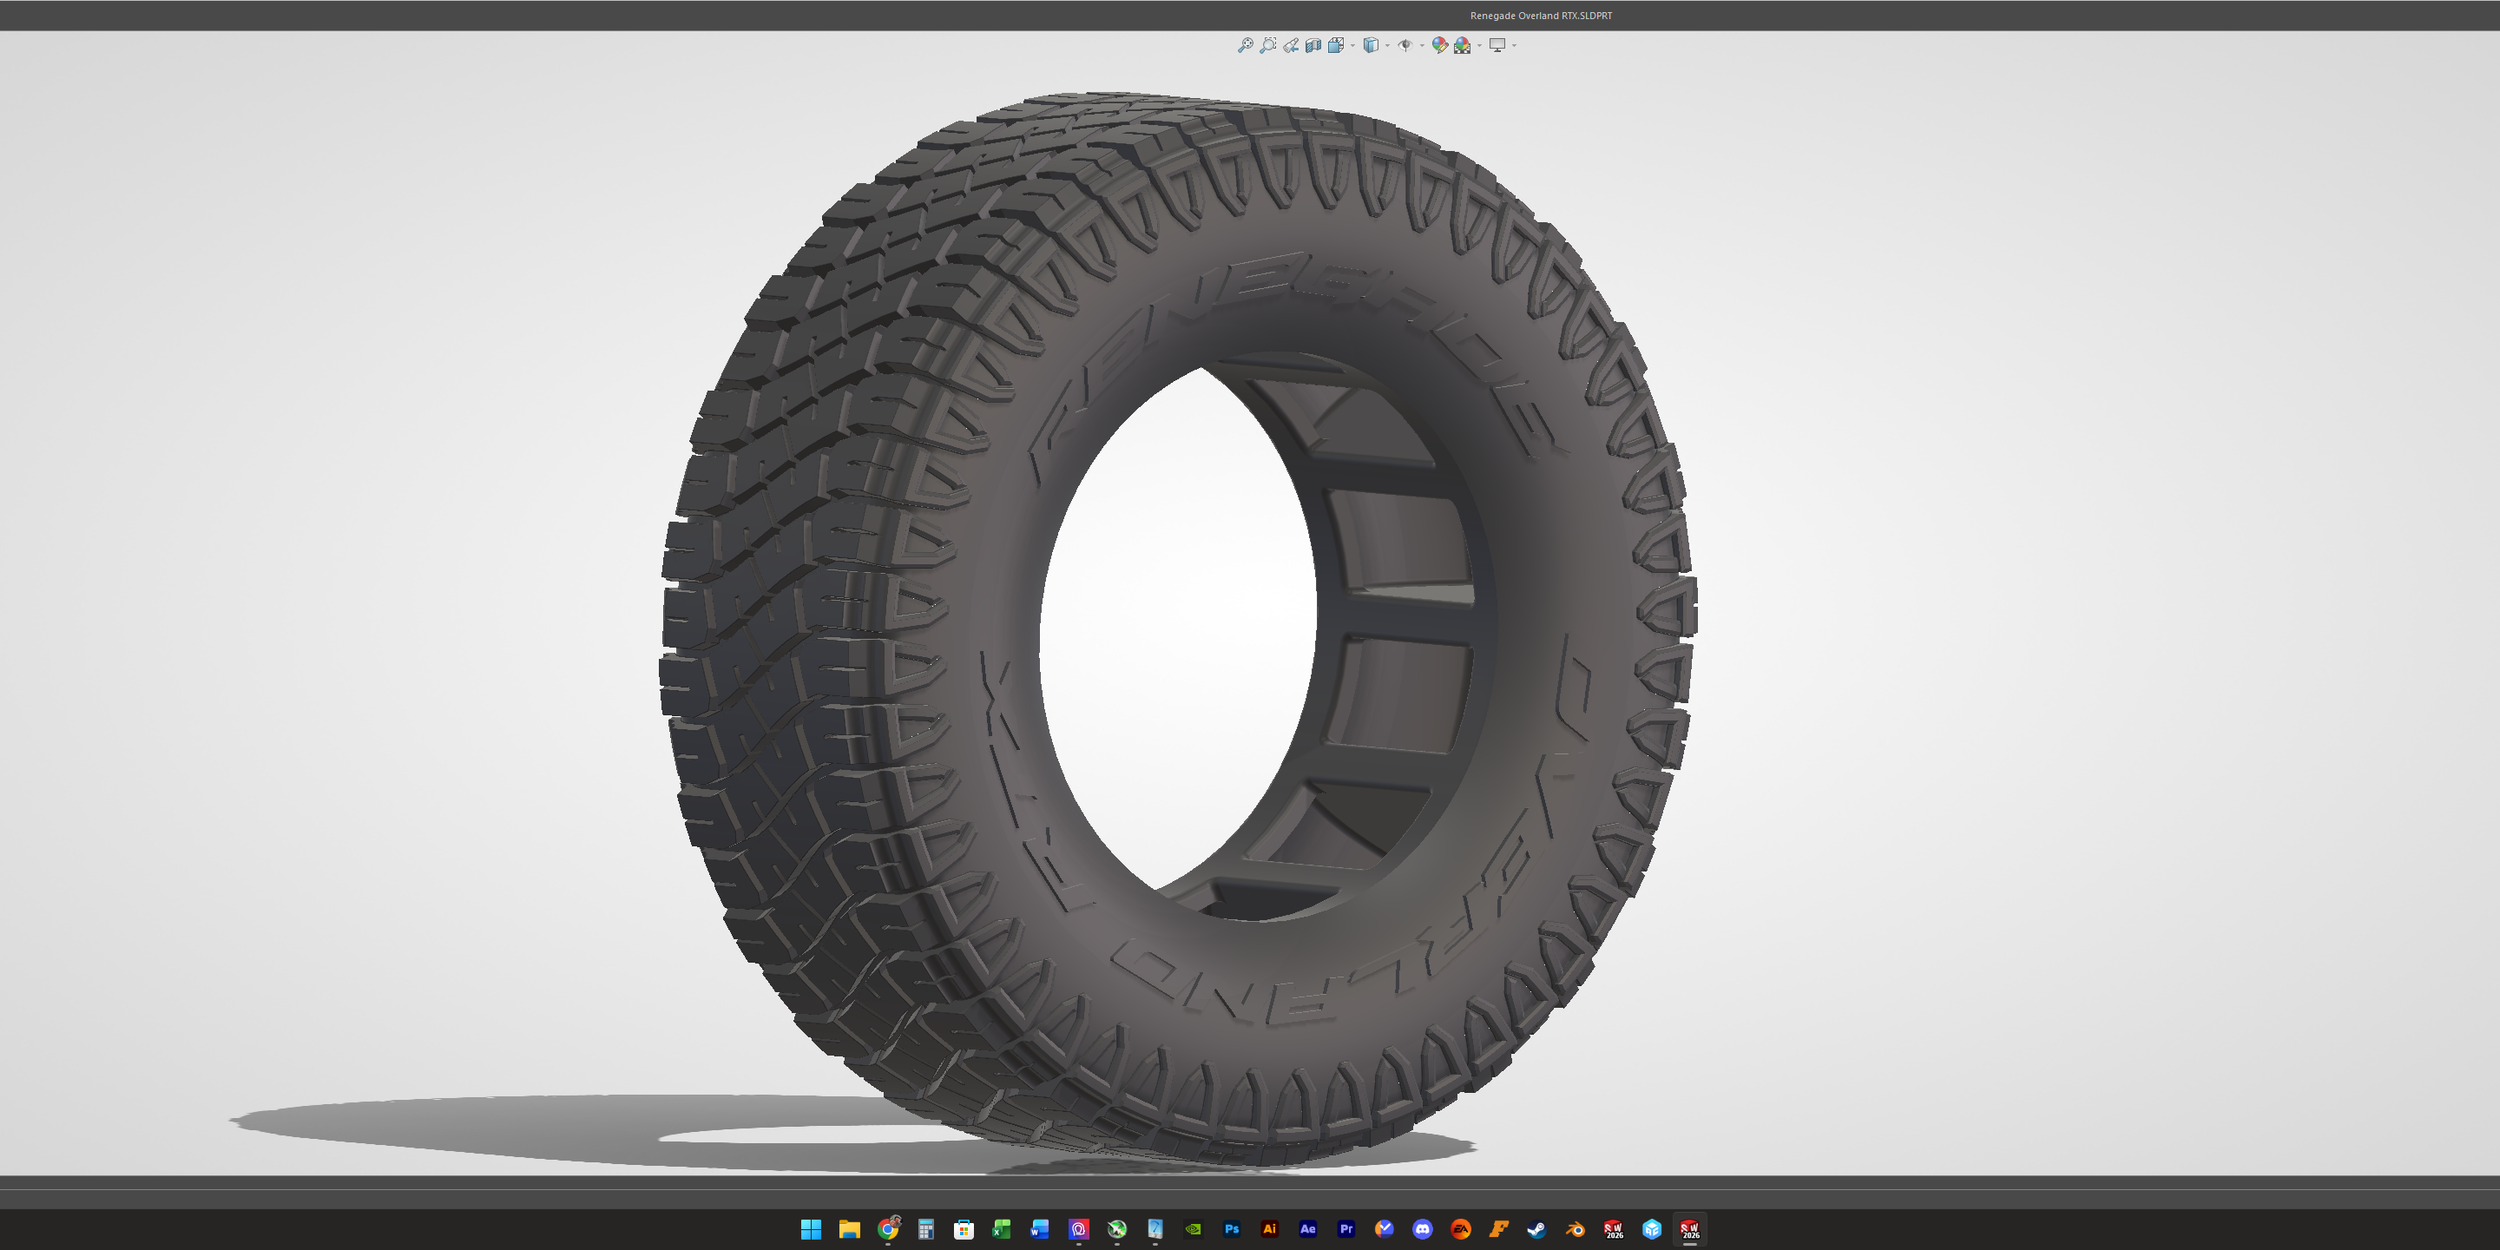Click the Apply Scene icon

point(1463,45)
